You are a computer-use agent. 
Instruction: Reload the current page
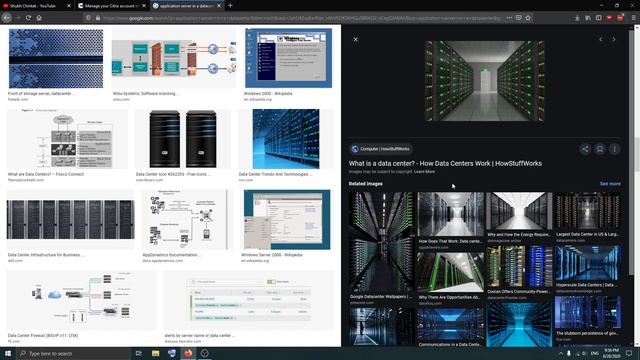(28, 18)
